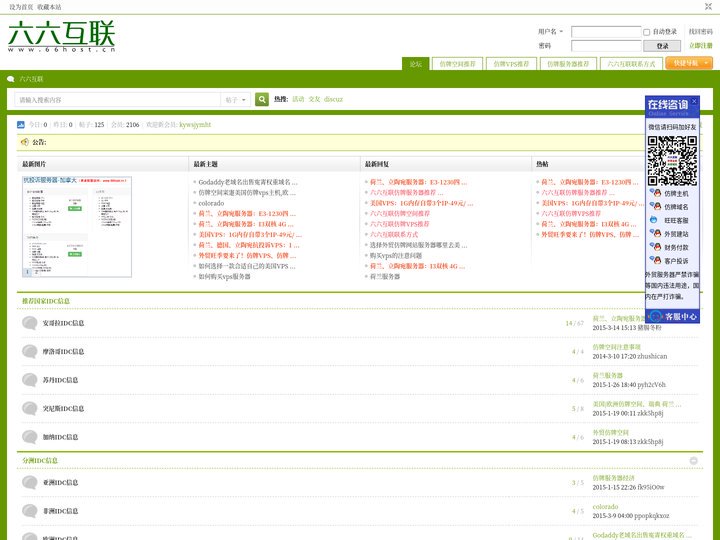Viewport: 720px width, 540px height.
Task: Open 突尼斯IDC信息 forum
Action: click(63, 408)
